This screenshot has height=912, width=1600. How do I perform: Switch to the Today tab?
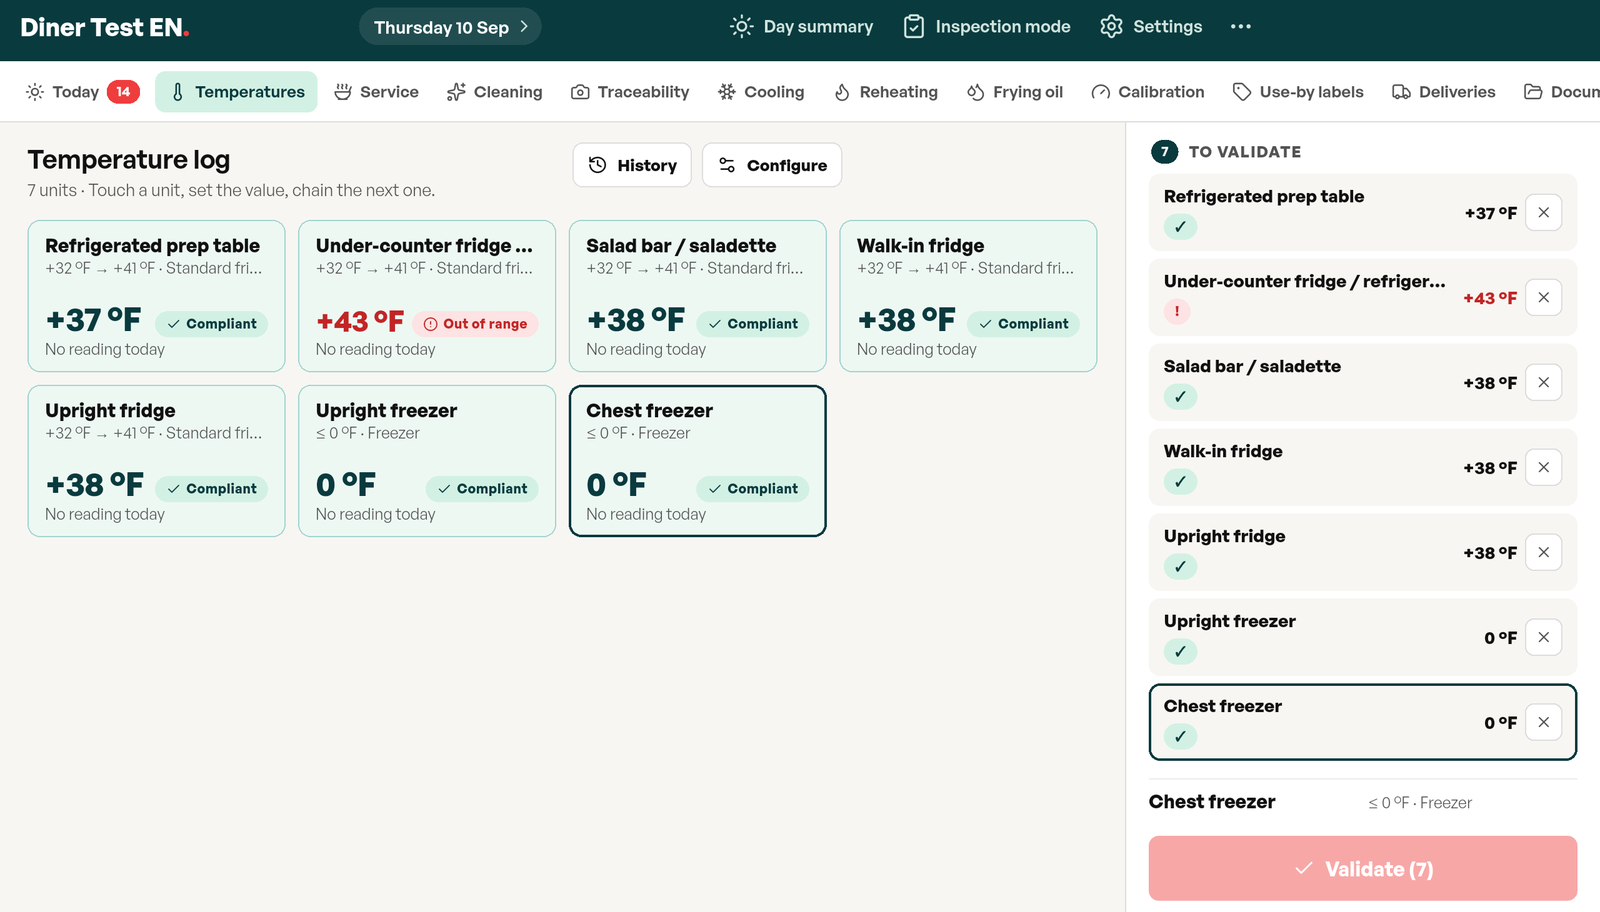[x=82, y=92]
